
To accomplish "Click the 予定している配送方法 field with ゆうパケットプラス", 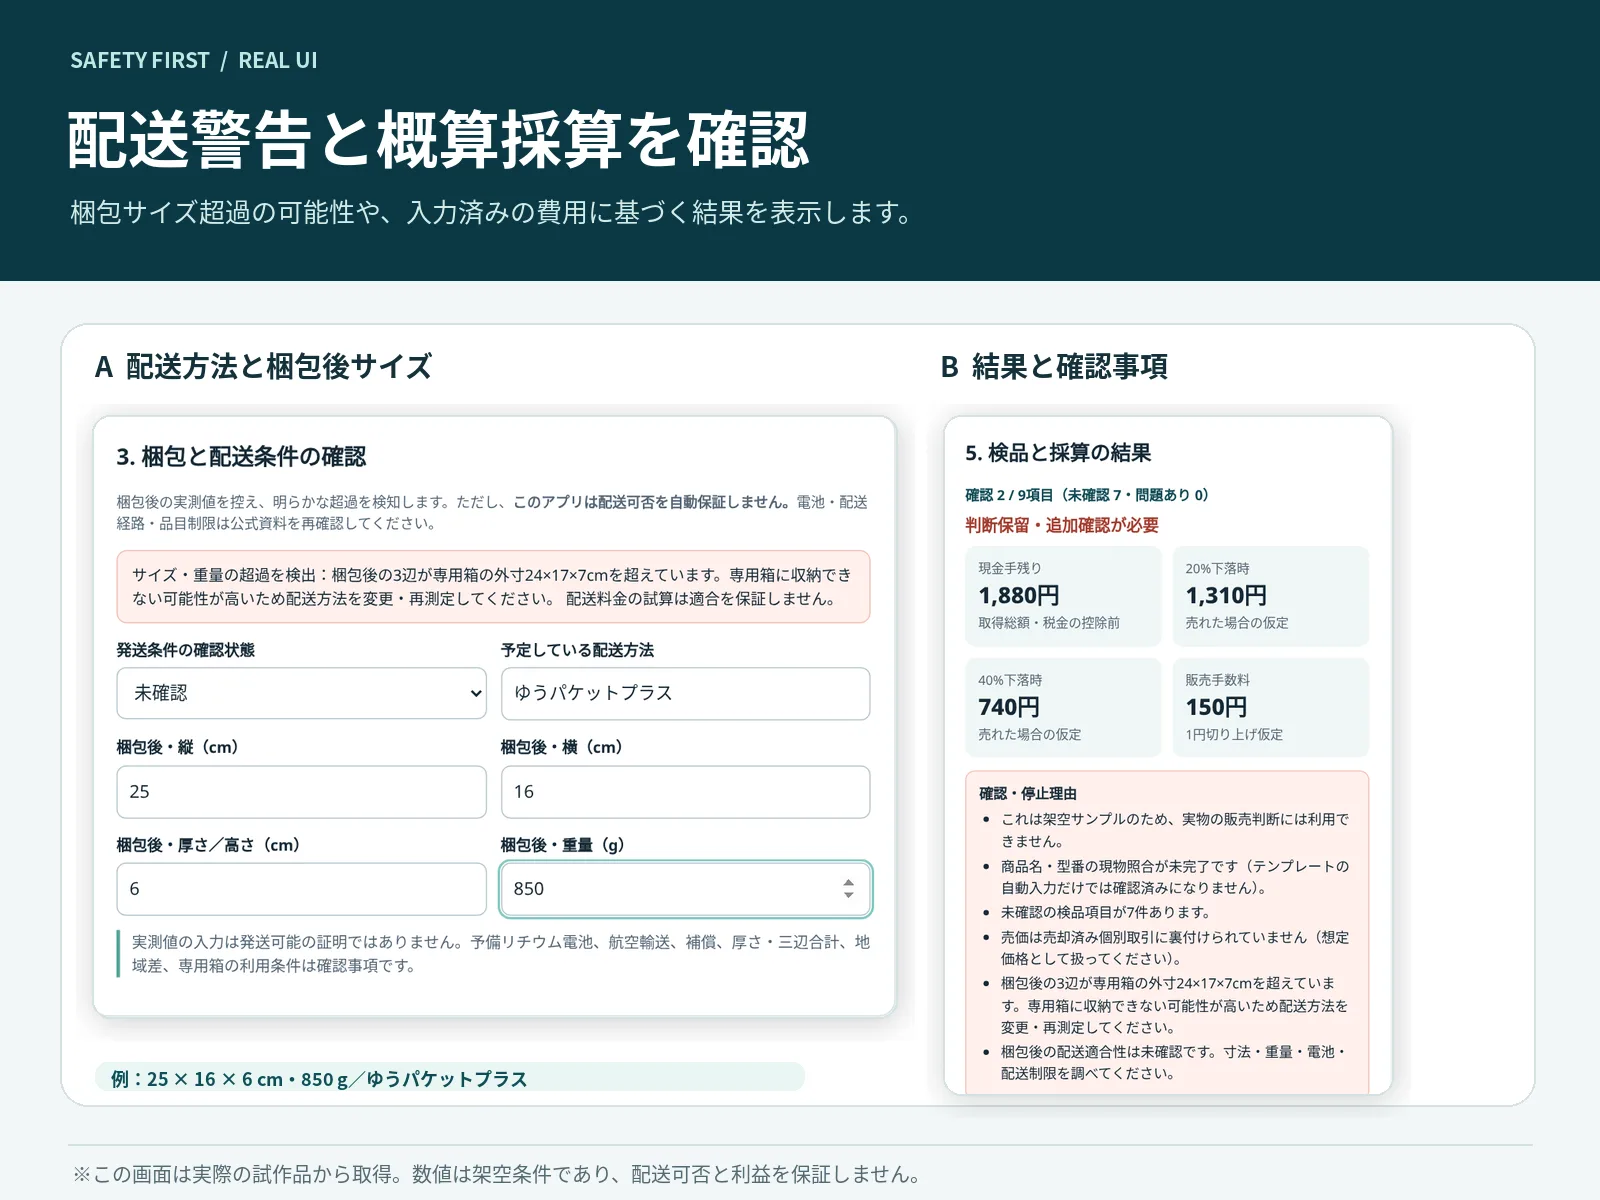I will coord(685,693).
